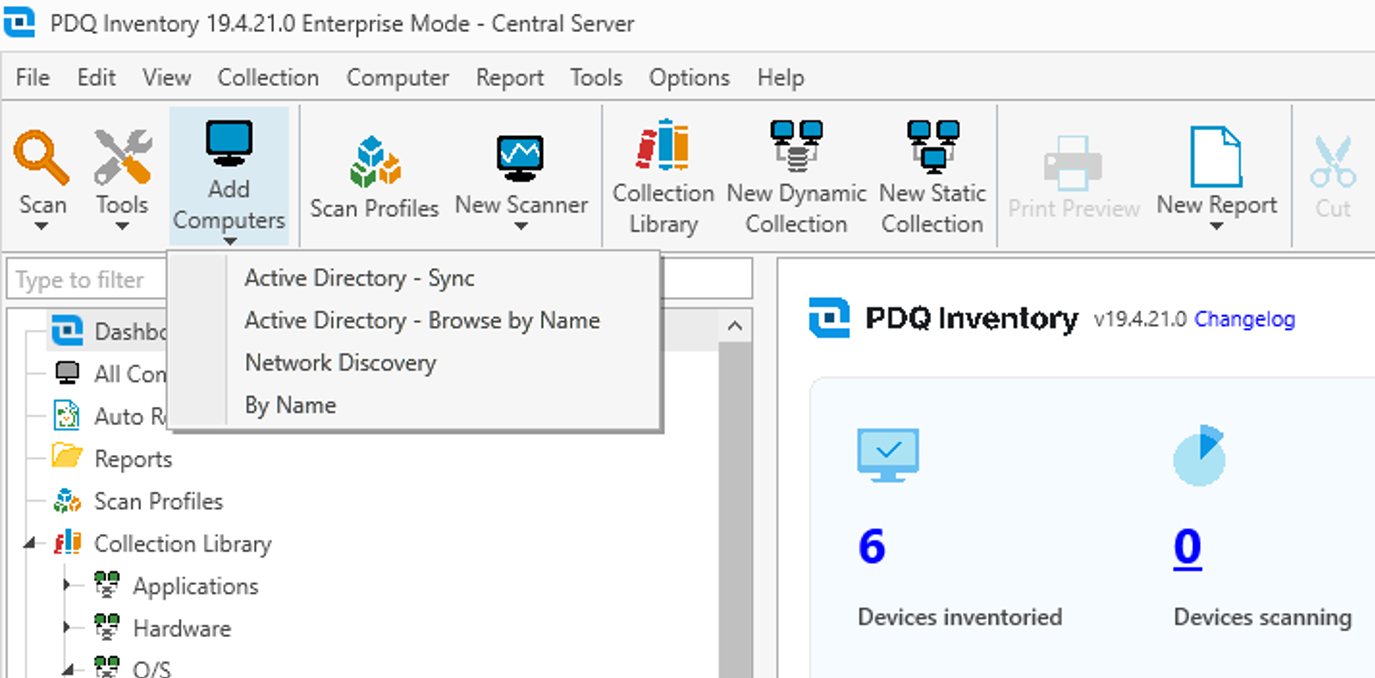1375x678 pixels.
Task: Open the View menu
Action: click(x=166, y=77)
